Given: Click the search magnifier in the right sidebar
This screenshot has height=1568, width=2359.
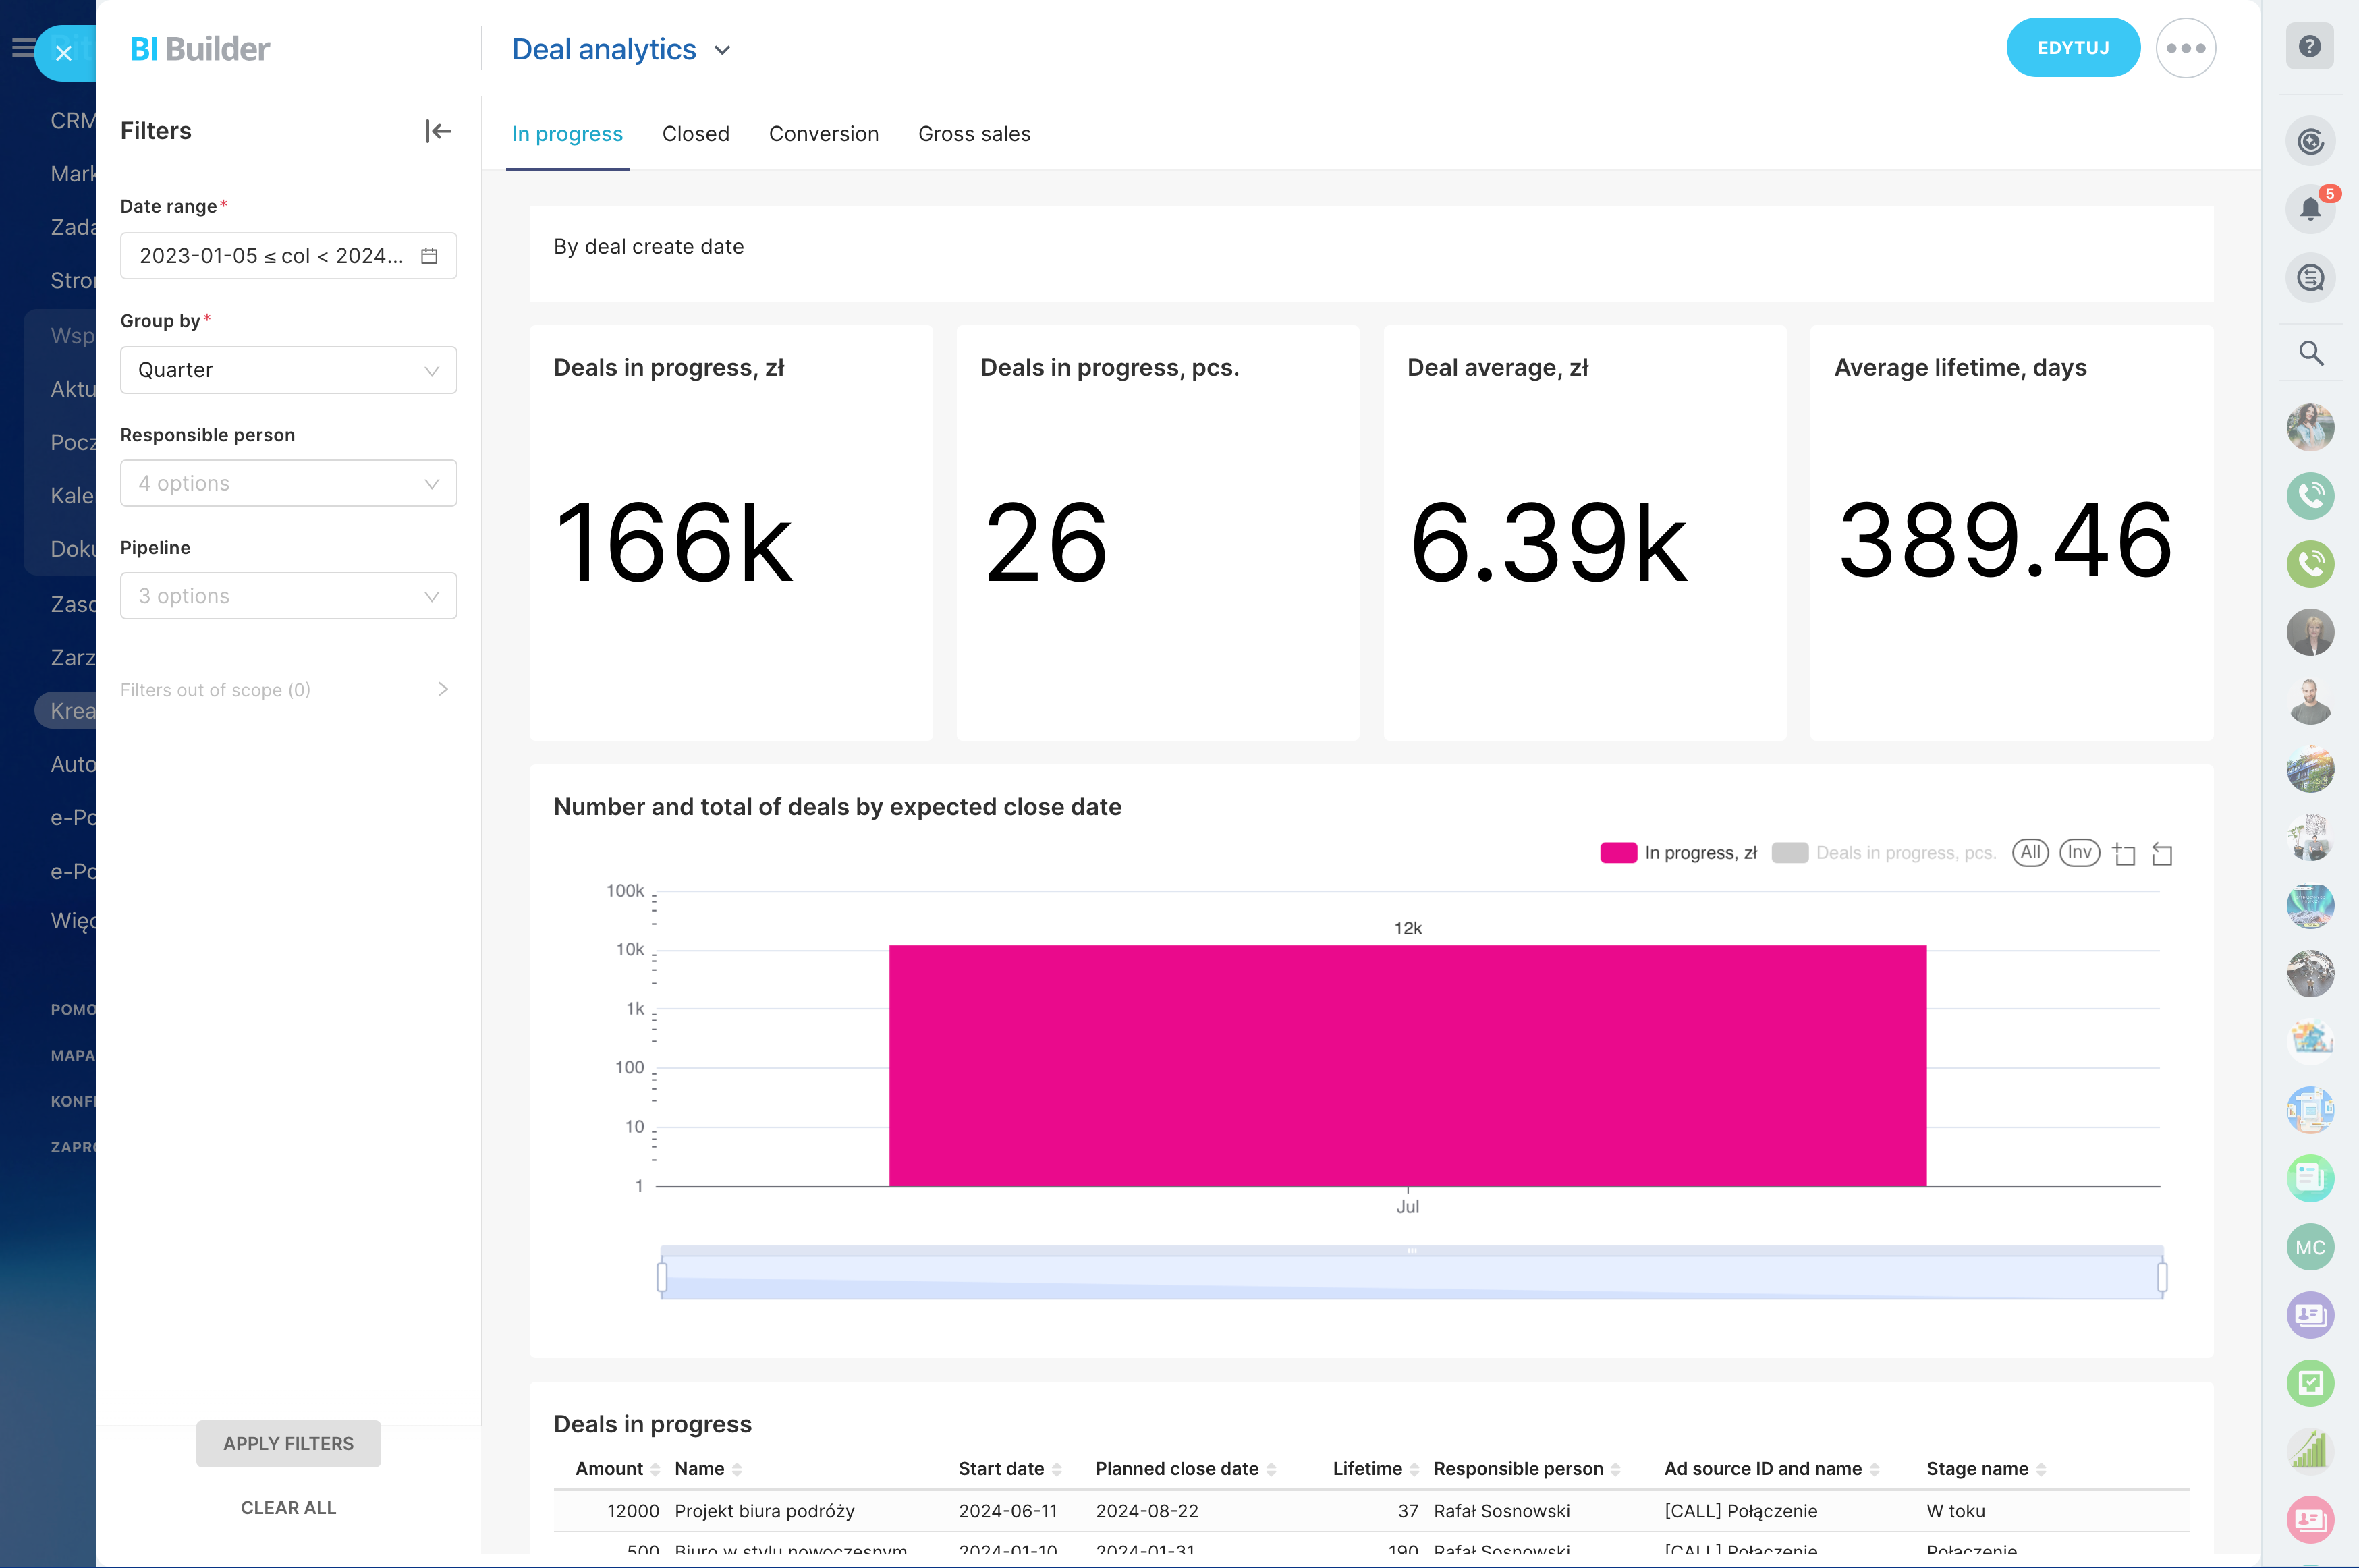Looking at the screenshot, I should click(2310, 353).
